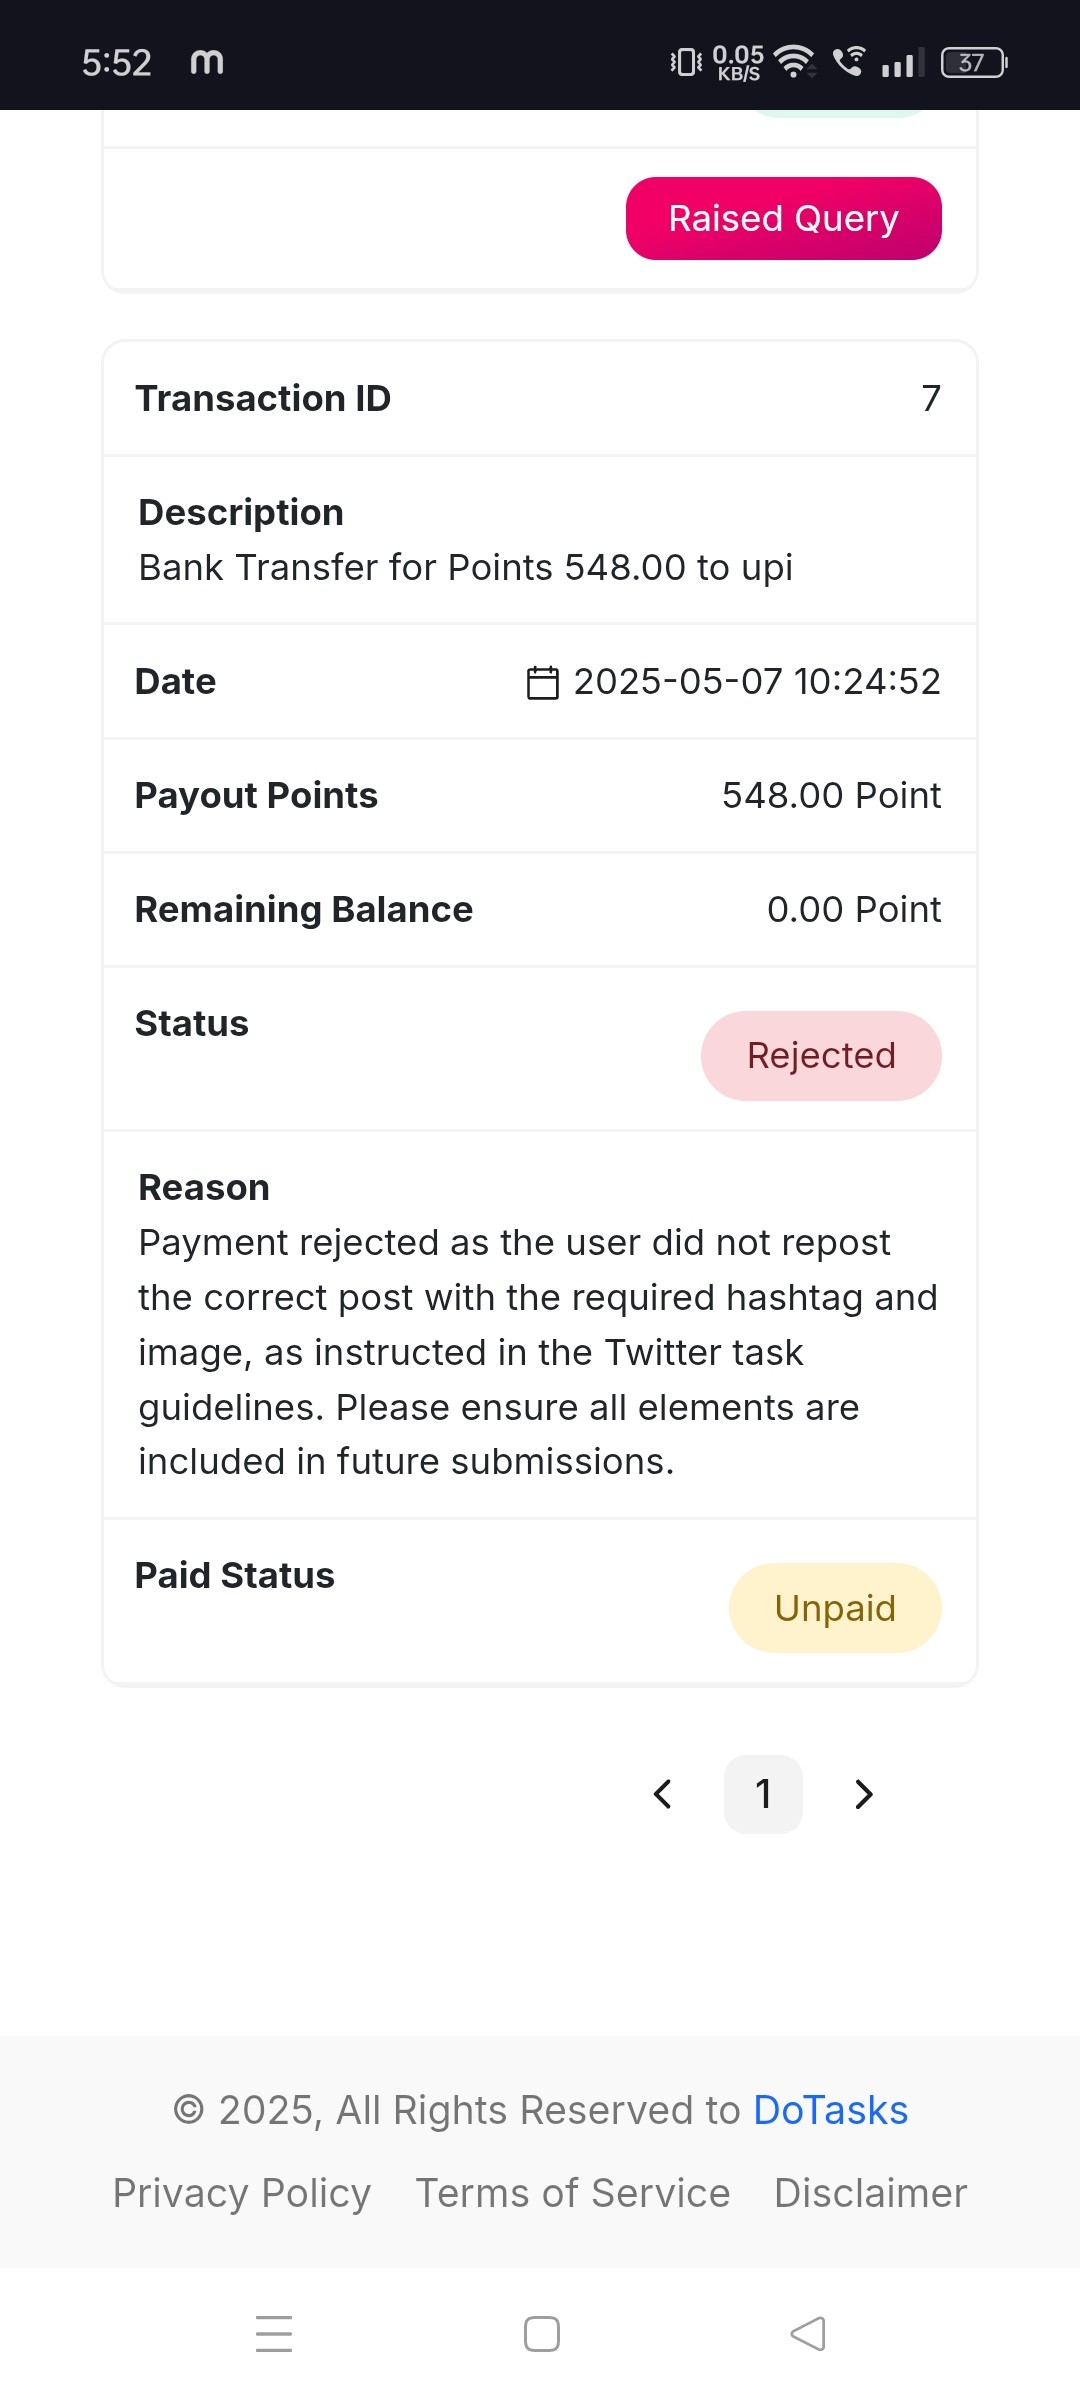This screenshot has width=1080, height=2400.
Task: Open the Terms of Service link
Action: [573, 2193]
